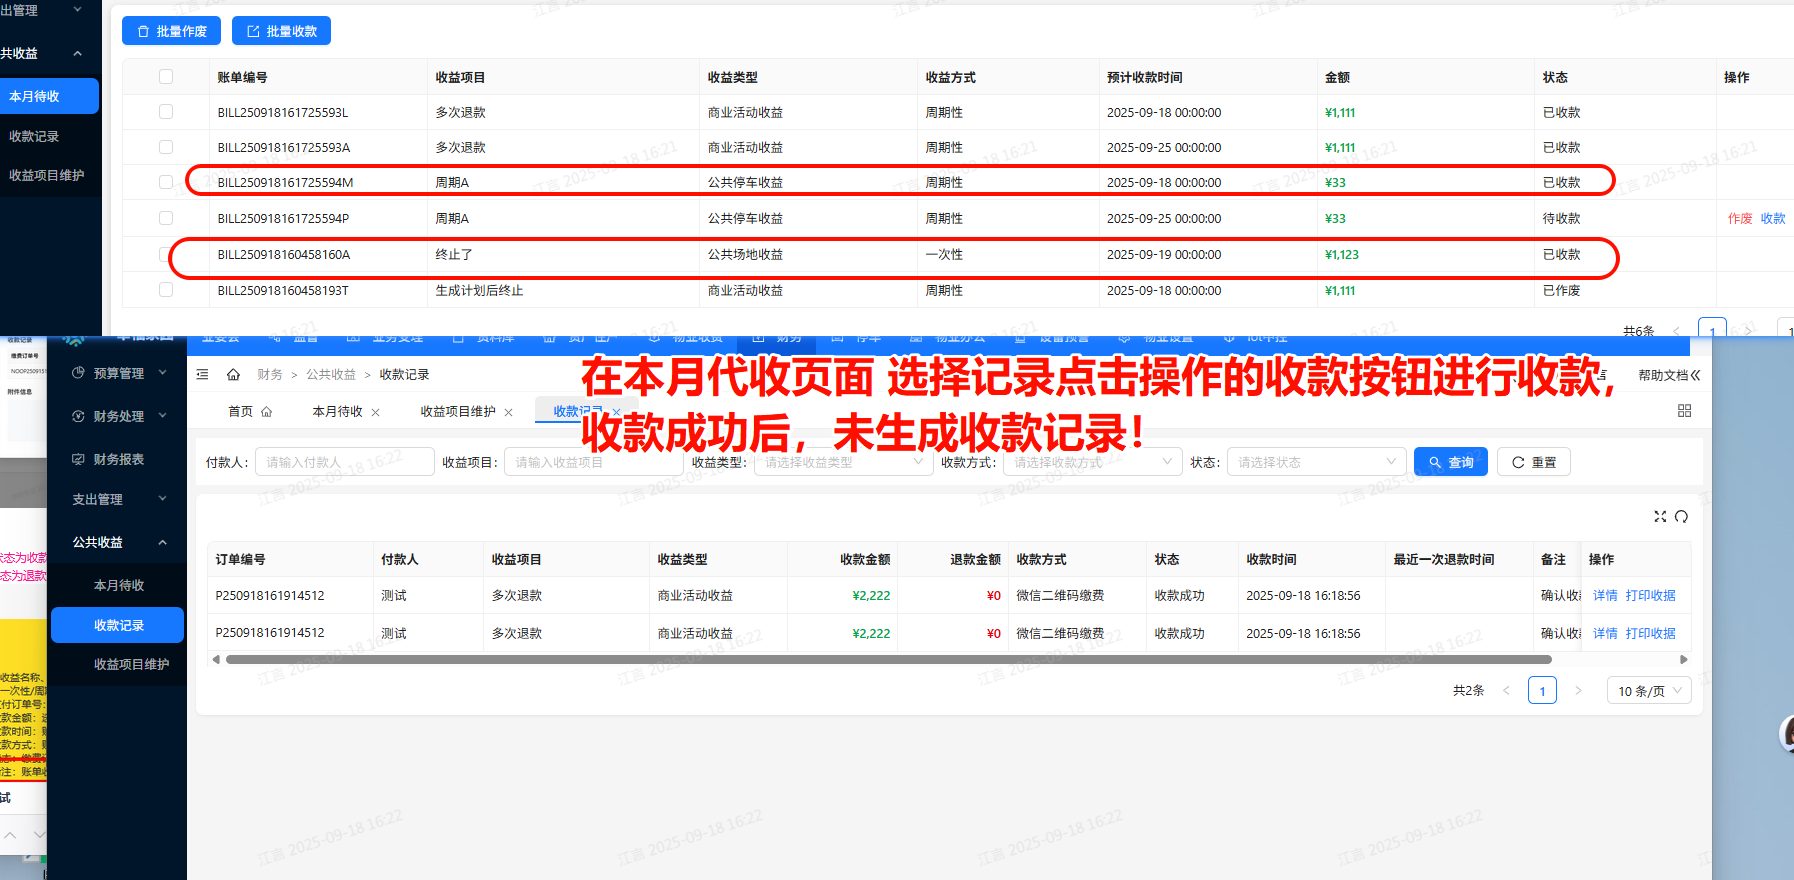Expand the 财务处理 sidebar menu

[163, 416]
